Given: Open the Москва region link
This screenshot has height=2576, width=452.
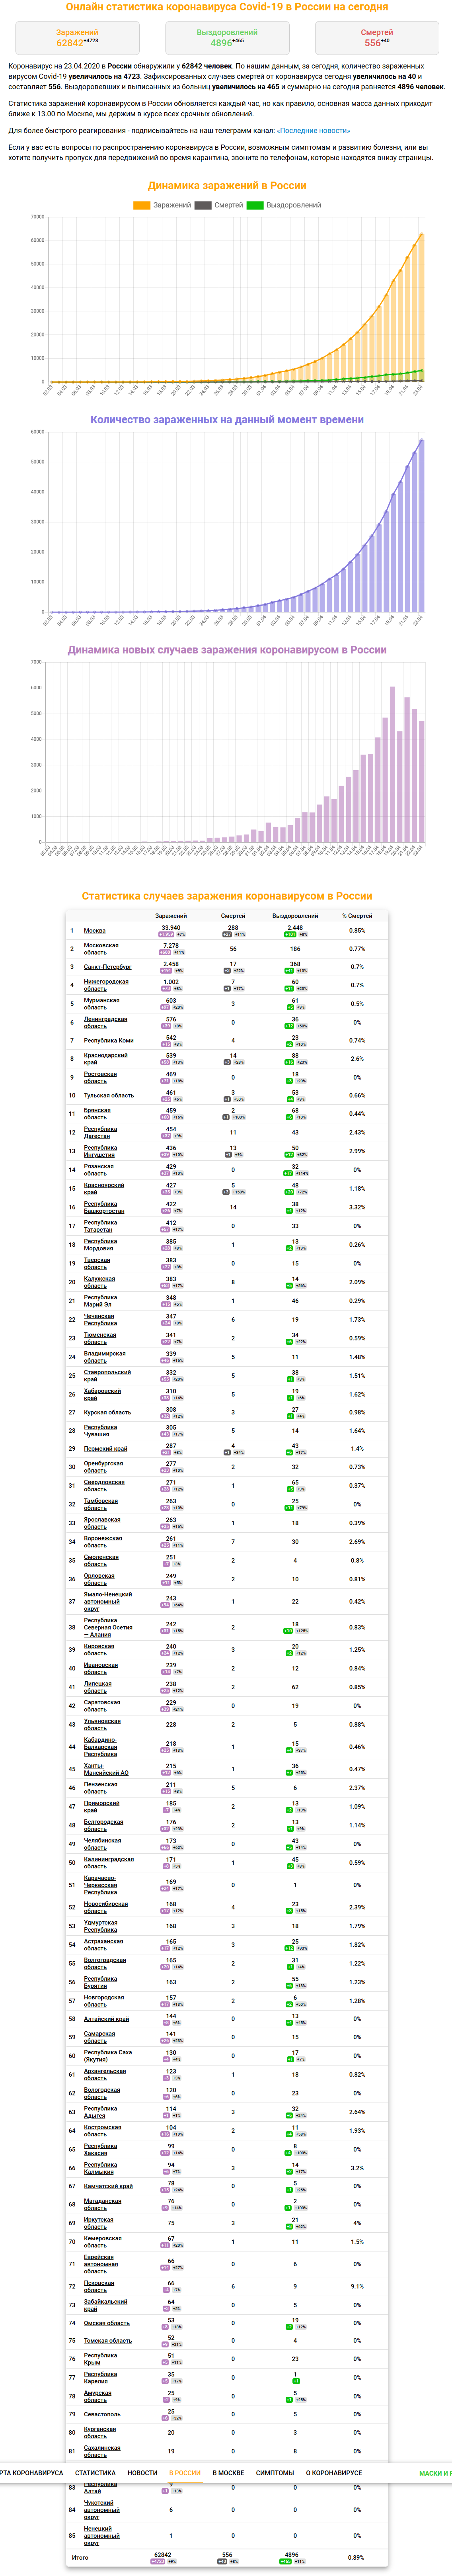Looking at the screenshot, I should point(95,930).
